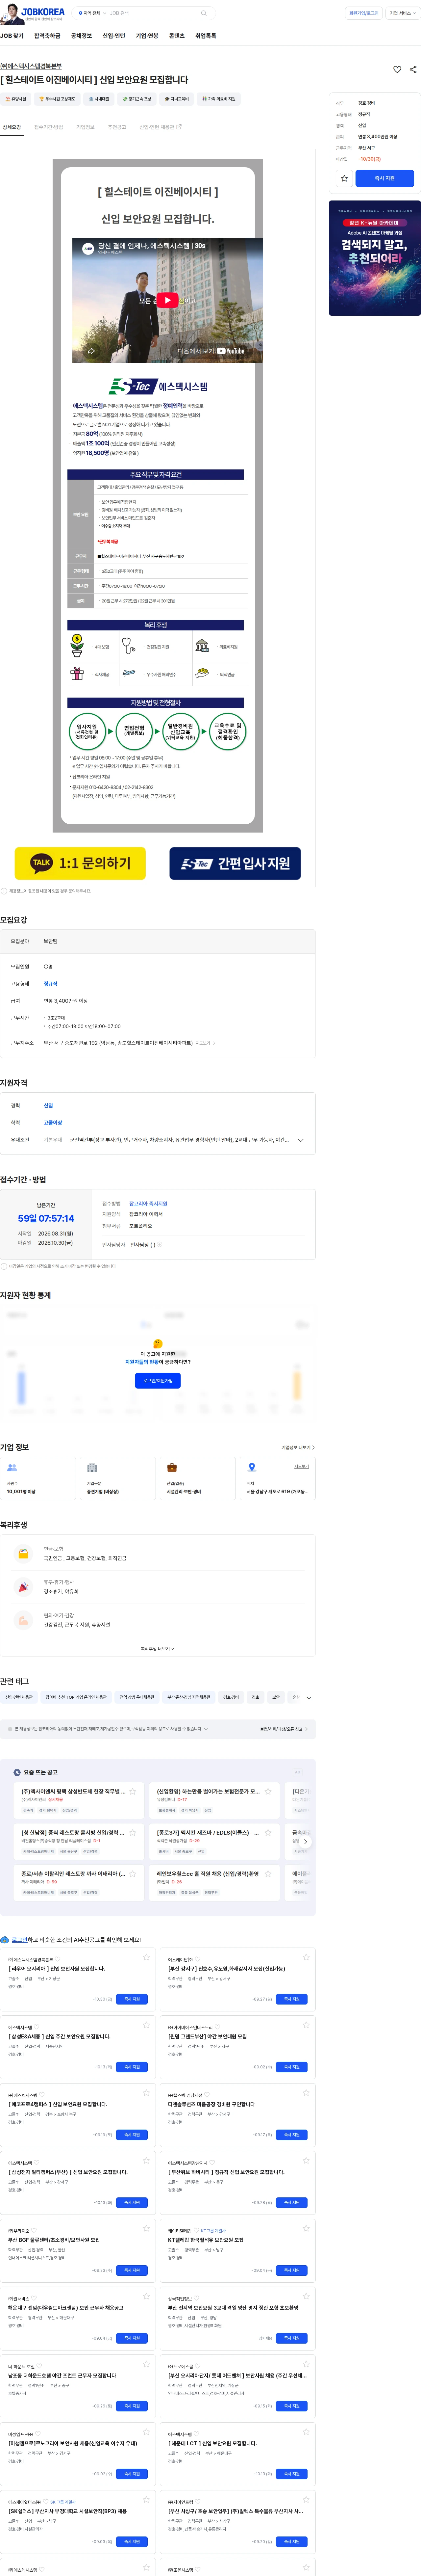The image size is (421, 2576).
Task: Open the 상세요강 tab
Action: click(x=12, y=127)
